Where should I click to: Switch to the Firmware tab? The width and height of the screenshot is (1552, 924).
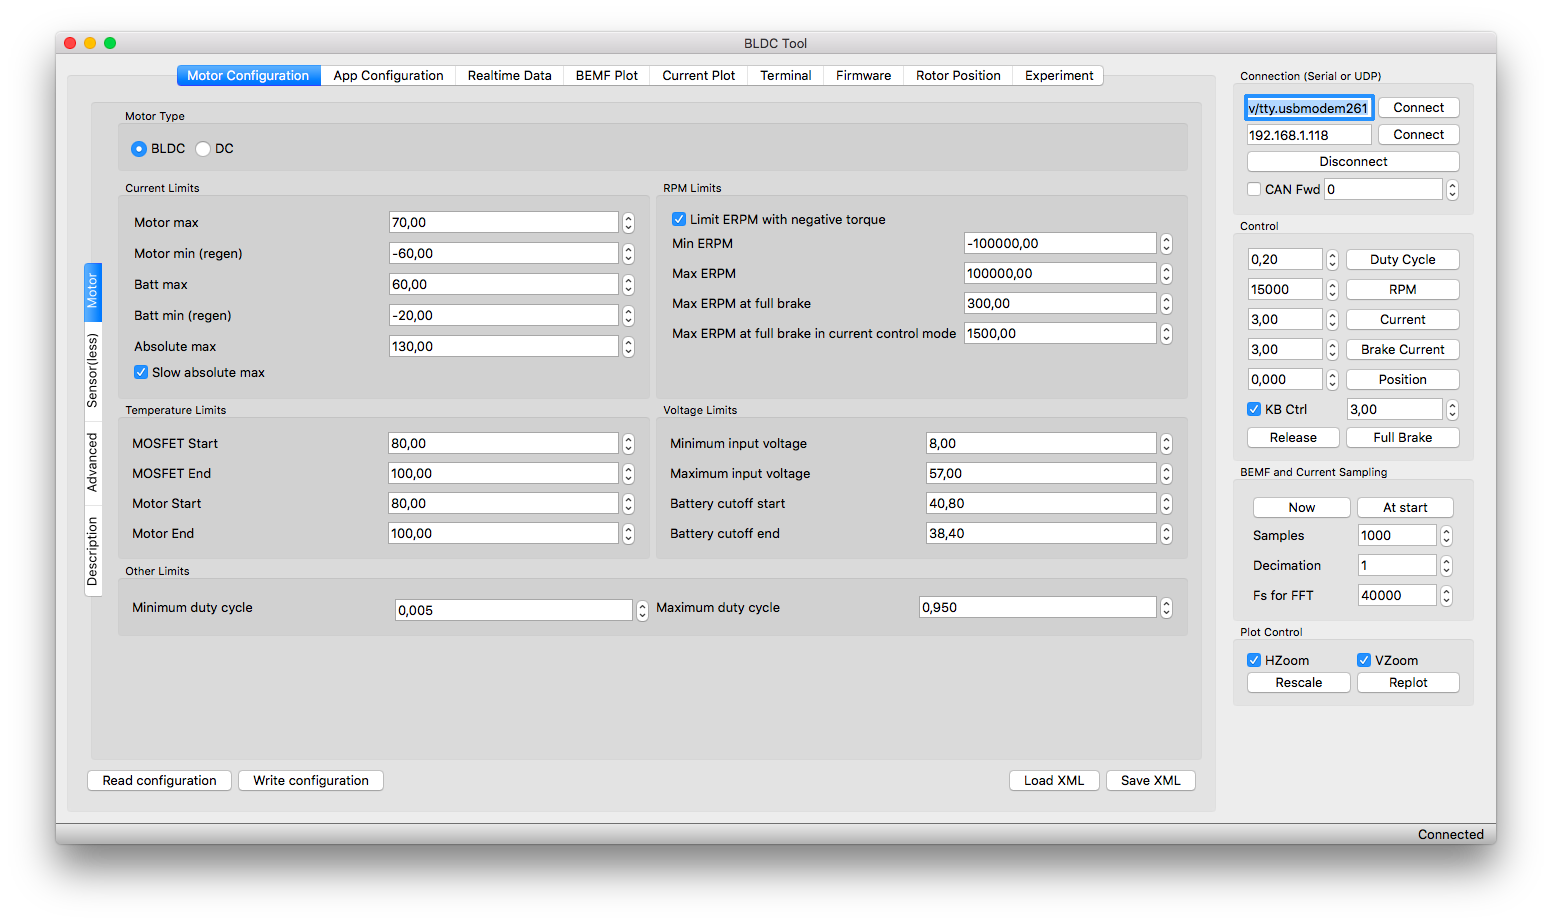[x=863, y=76]
